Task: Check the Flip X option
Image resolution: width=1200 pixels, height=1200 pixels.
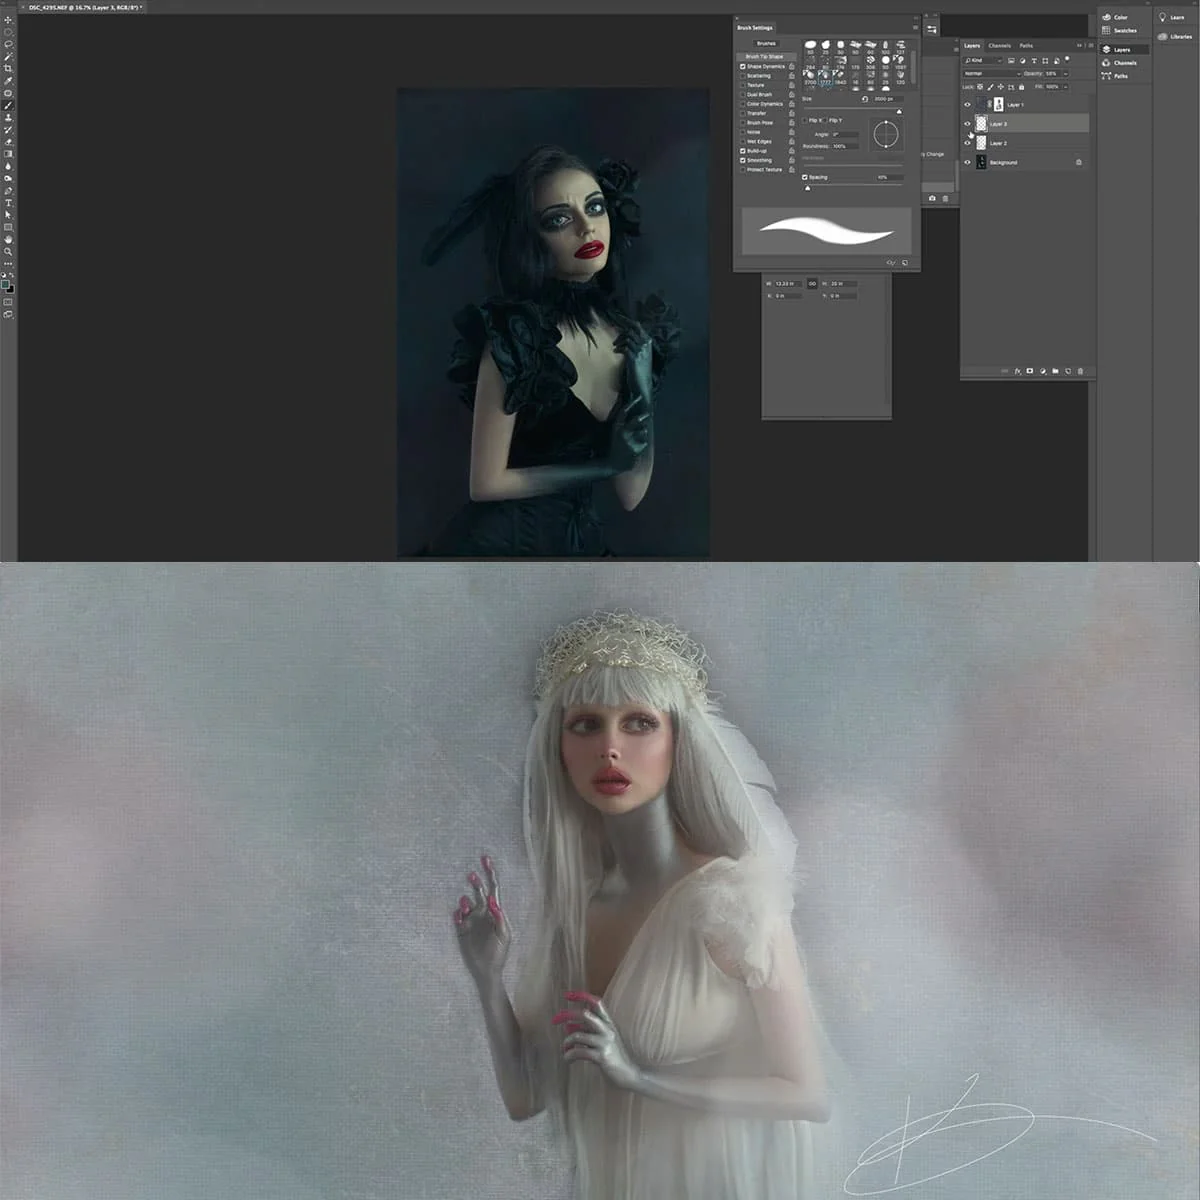Action: click(x=805, y=120)
